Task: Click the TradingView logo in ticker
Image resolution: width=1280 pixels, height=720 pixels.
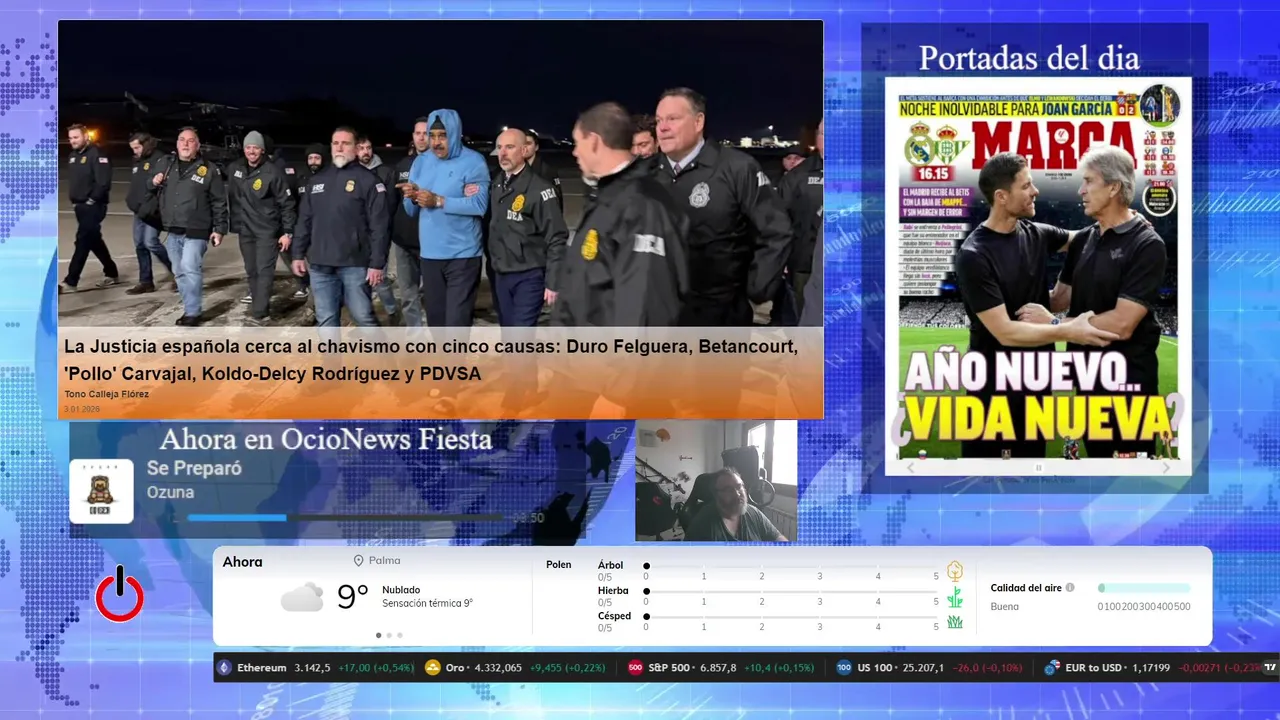Action: [x=1271, y=667]
